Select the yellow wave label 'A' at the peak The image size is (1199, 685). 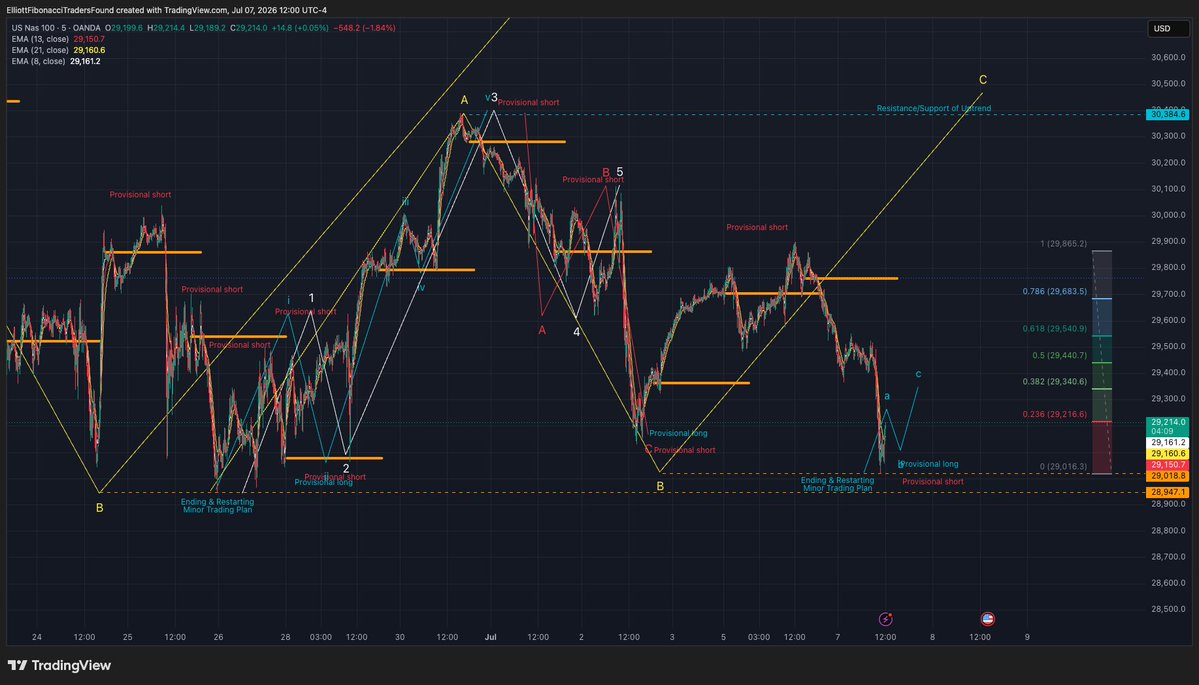tap(464, 100)
